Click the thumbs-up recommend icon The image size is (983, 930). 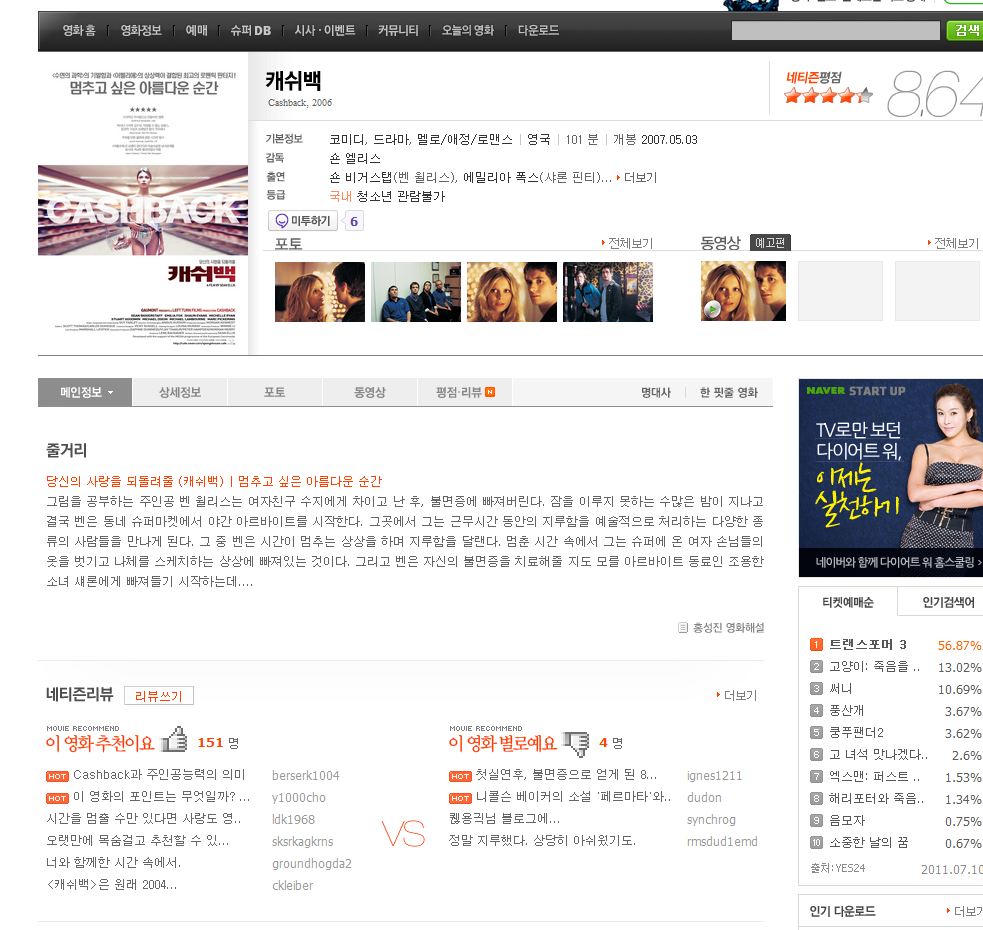click(x=175, y=739)
